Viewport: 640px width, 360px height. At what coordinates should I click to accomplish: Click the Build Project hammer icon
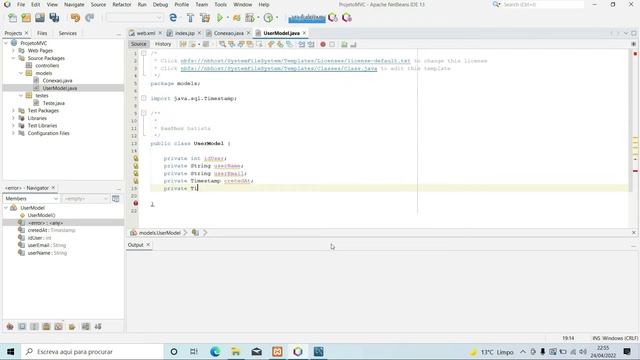pyautogui.click(x=190, y=18)
